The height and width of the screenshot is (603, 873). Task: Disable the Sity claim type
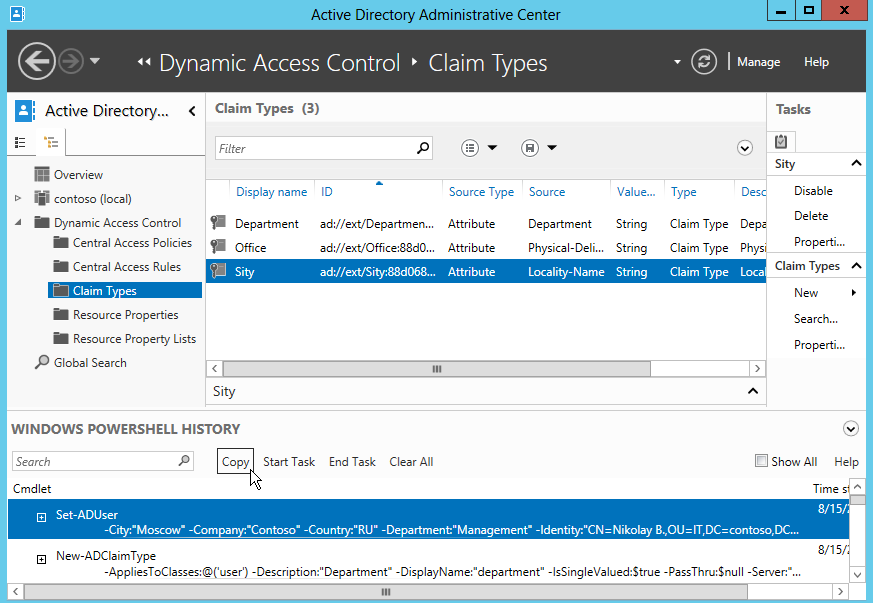pos(813,191)
